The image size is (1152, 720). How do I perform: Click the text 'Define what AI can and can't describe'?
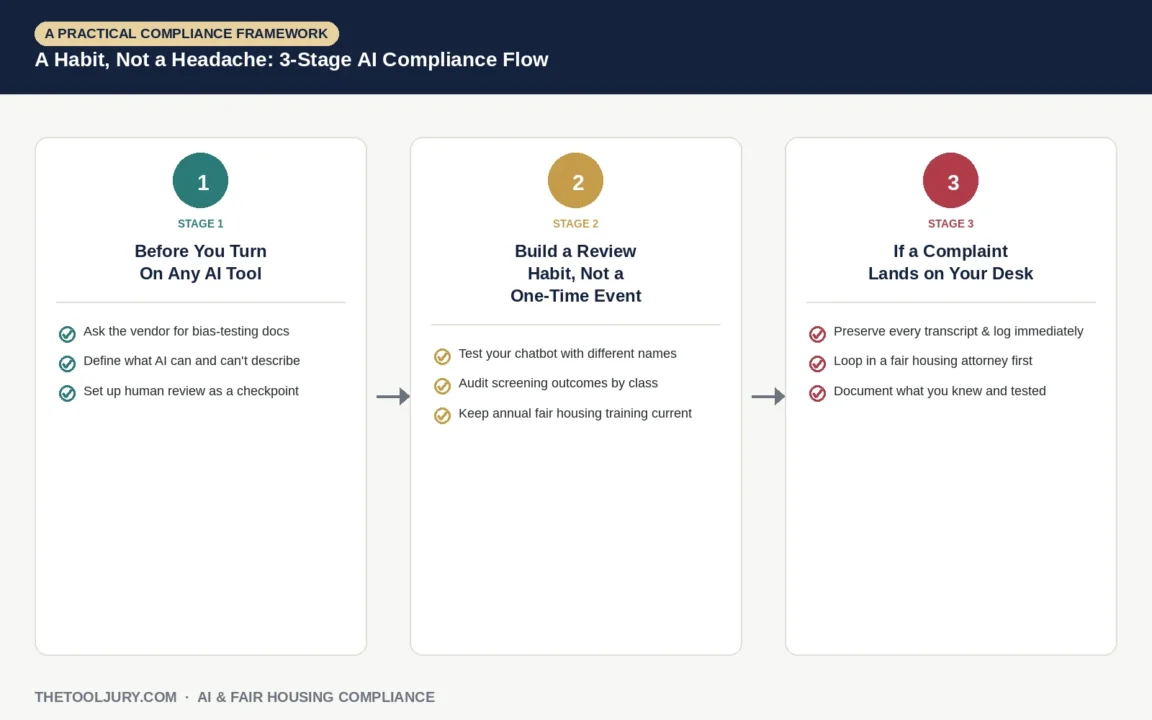(x=192, y=361)
